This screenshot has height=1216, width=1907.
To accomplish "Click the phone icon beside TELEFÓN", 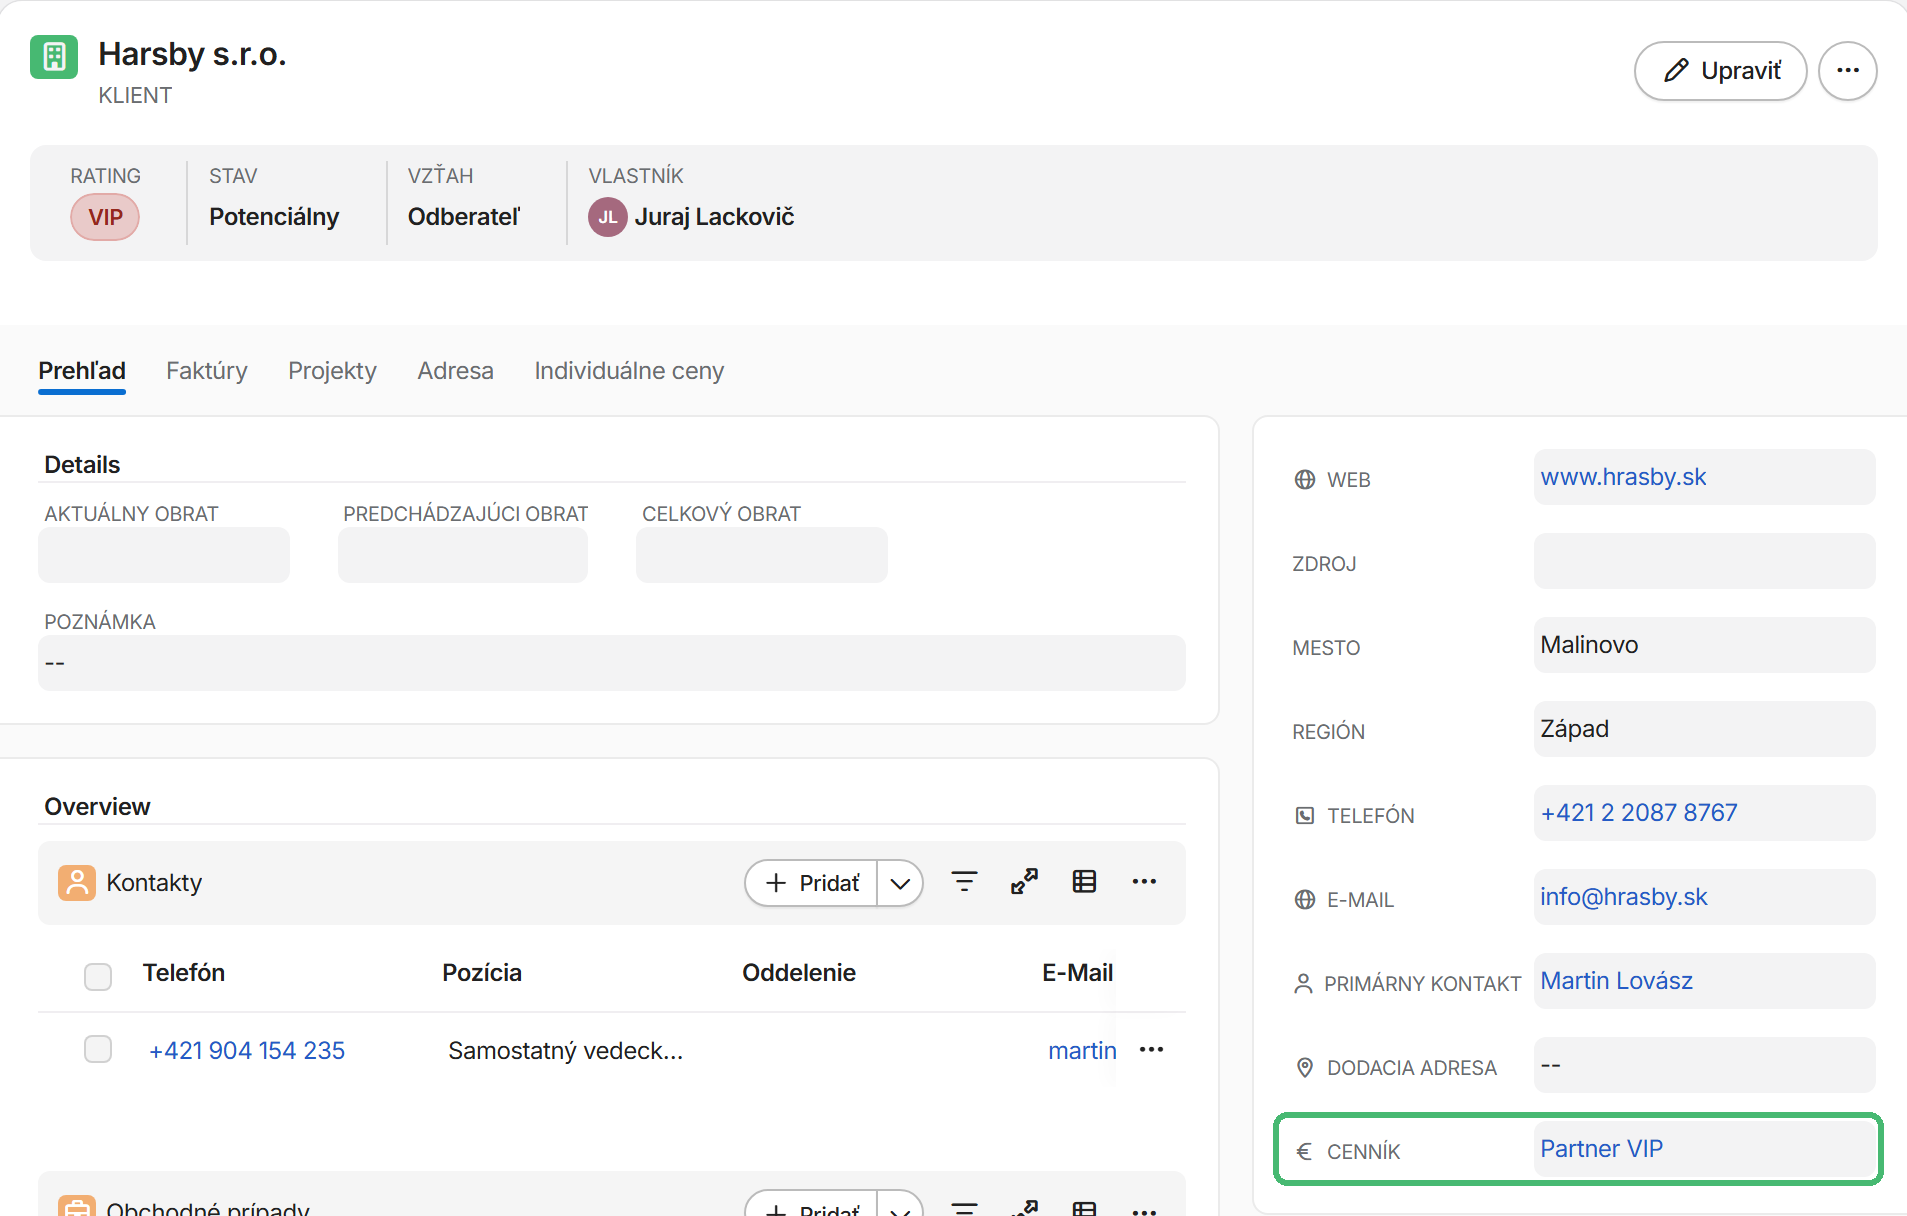I will point(1304,816).
